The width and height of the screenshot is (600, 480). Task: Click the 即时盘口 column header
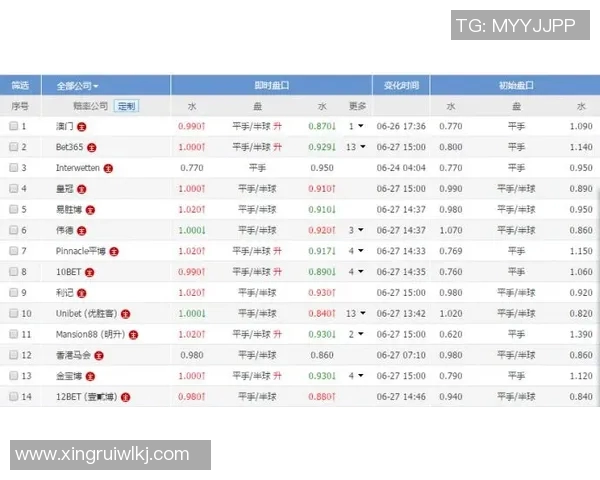pyautogui.click(x=271, y=85)
